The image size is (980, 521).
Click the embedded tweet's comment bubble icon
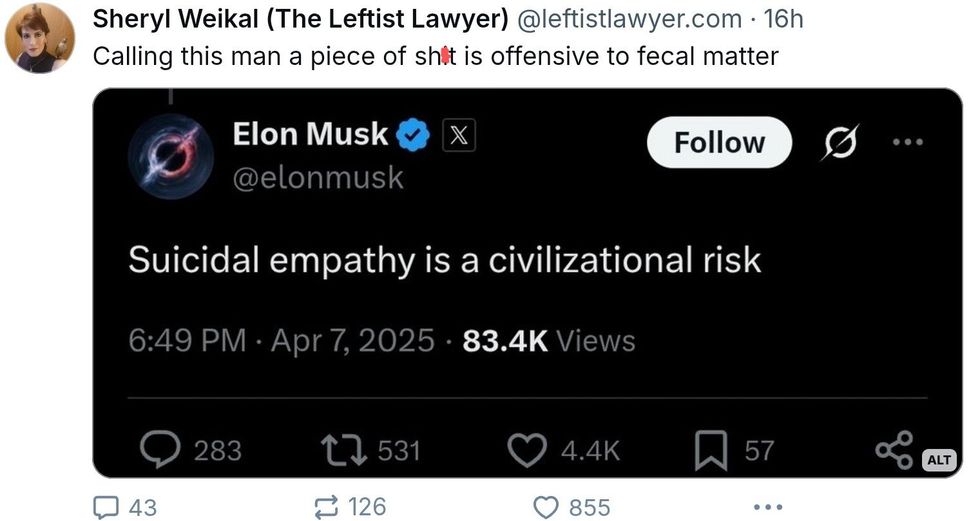click(159, 450)
